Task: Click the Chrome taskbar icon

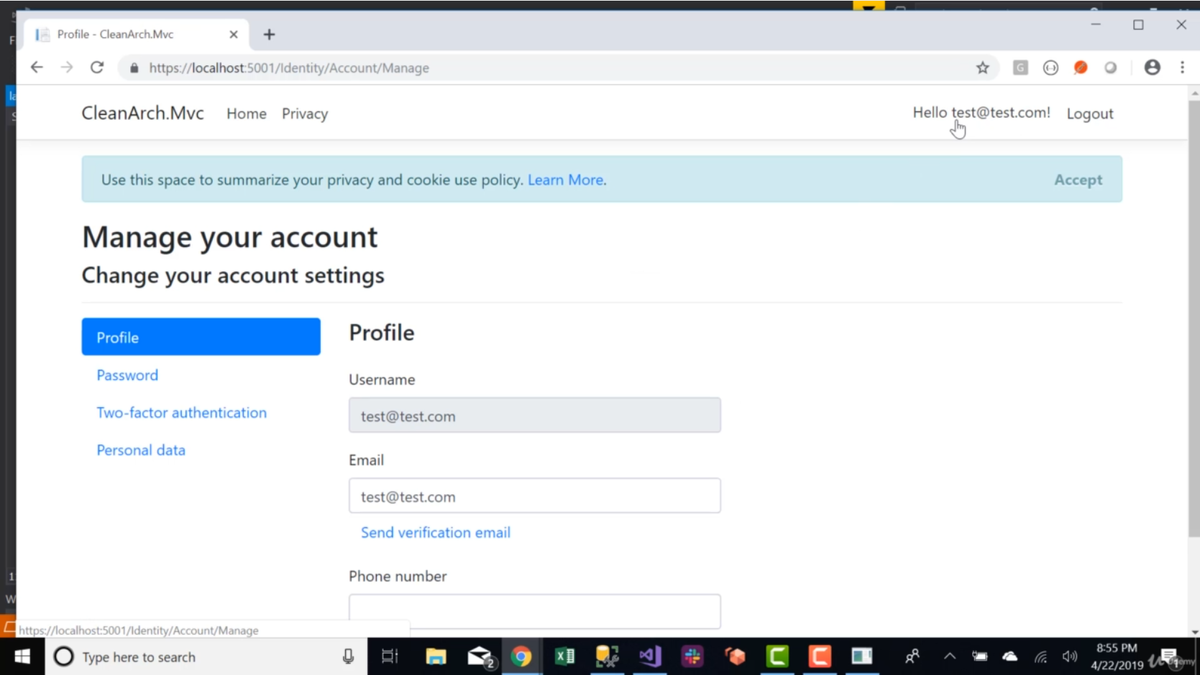Action: click(521, 657)
